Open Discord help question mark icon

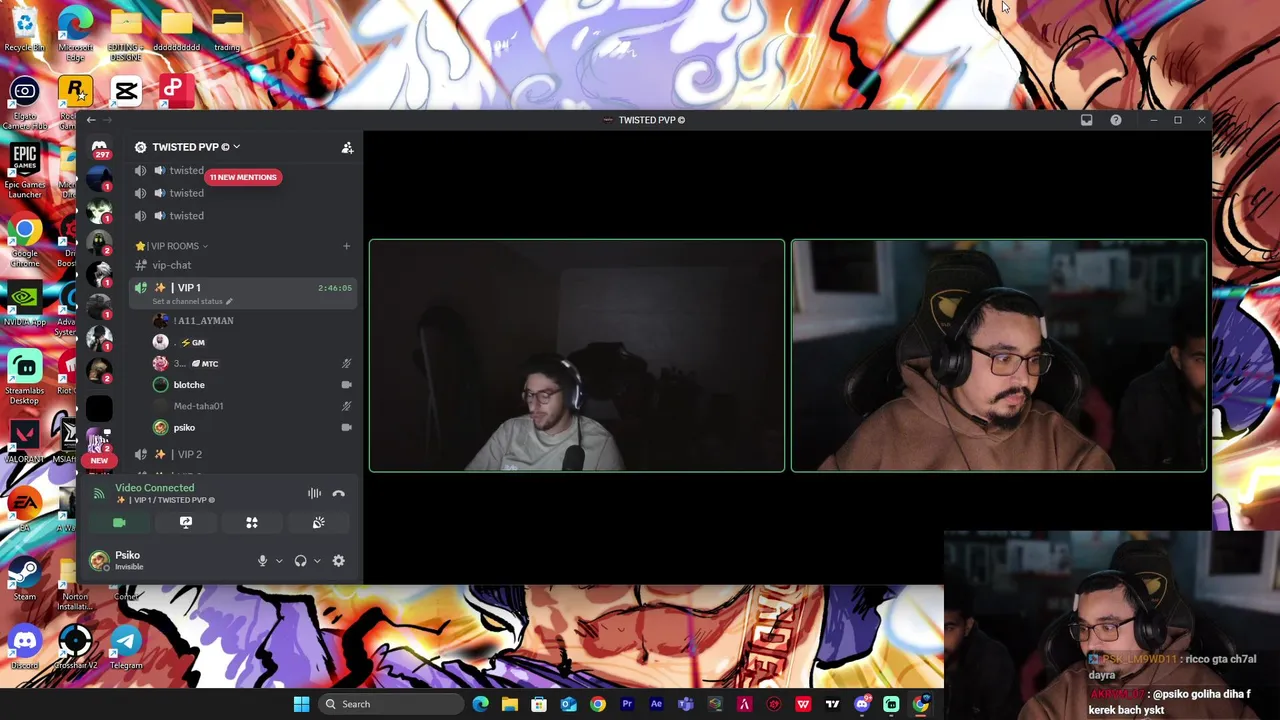[1116, 120]
